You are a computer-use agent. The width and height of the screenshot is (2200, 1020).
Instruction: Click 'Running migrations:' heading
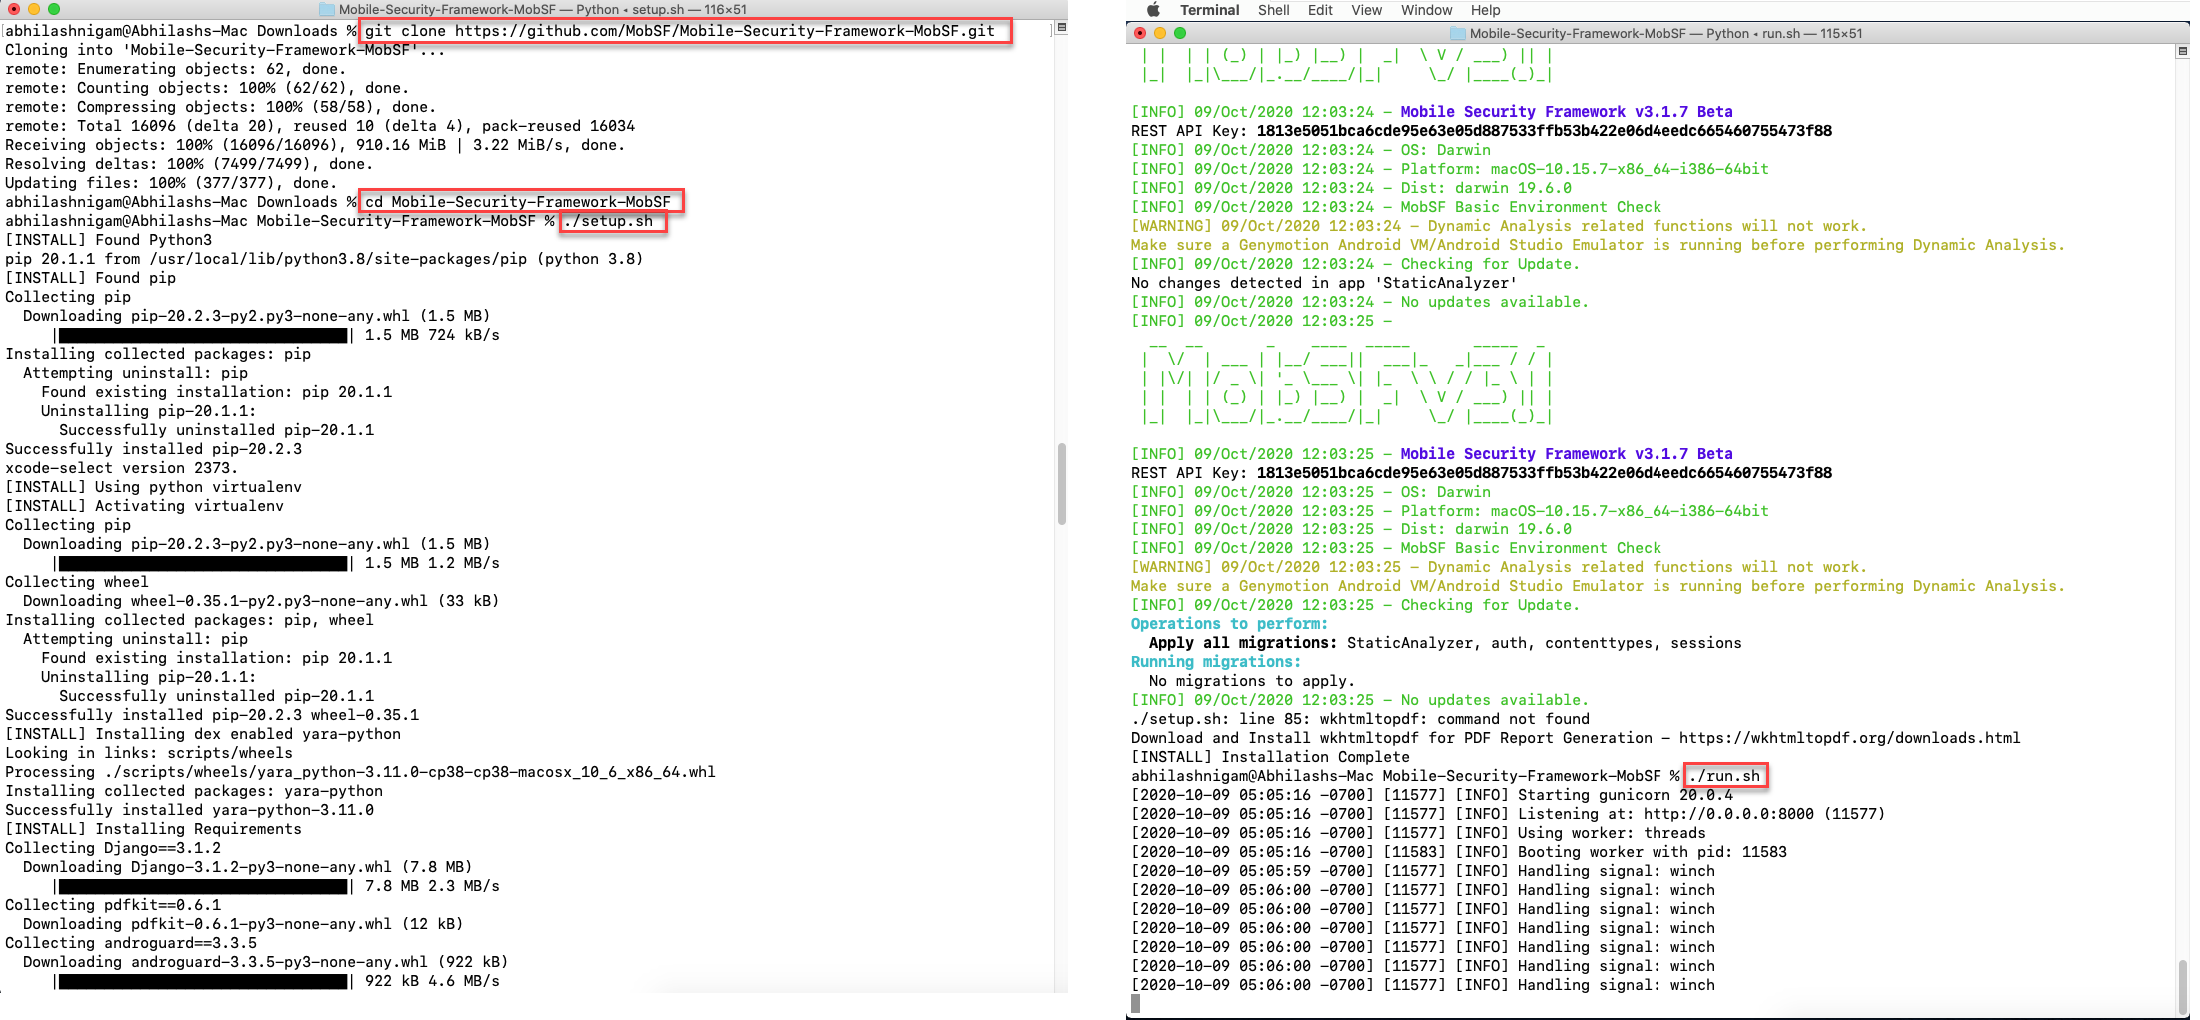(x=1216, y=662)
